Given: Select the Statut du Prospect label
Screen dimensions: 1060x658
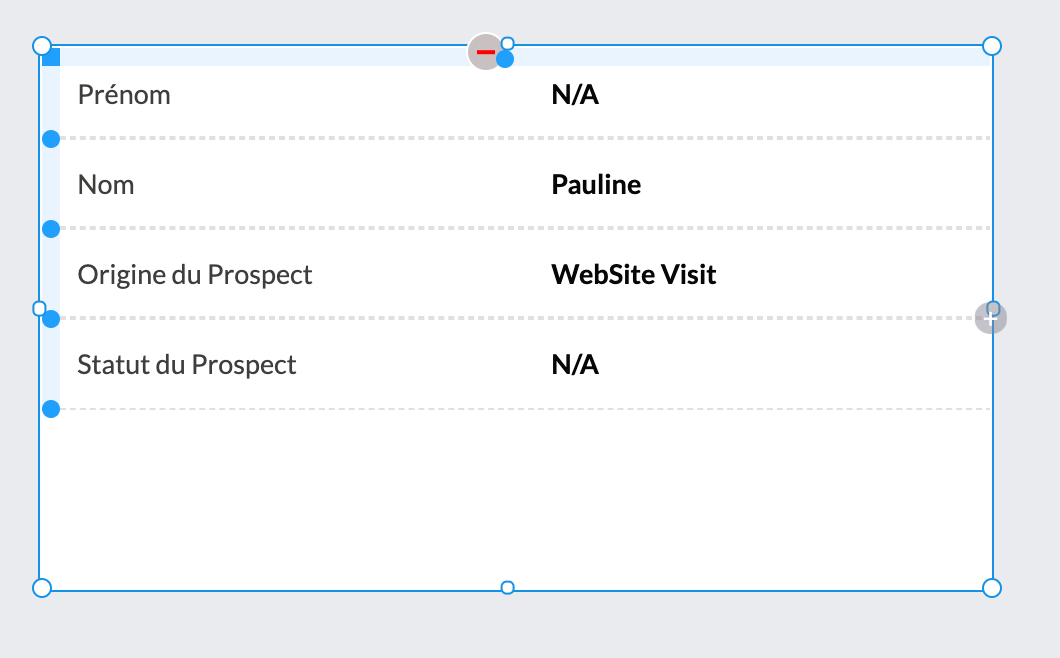Looking at the screenshot, I should (187, 365).
